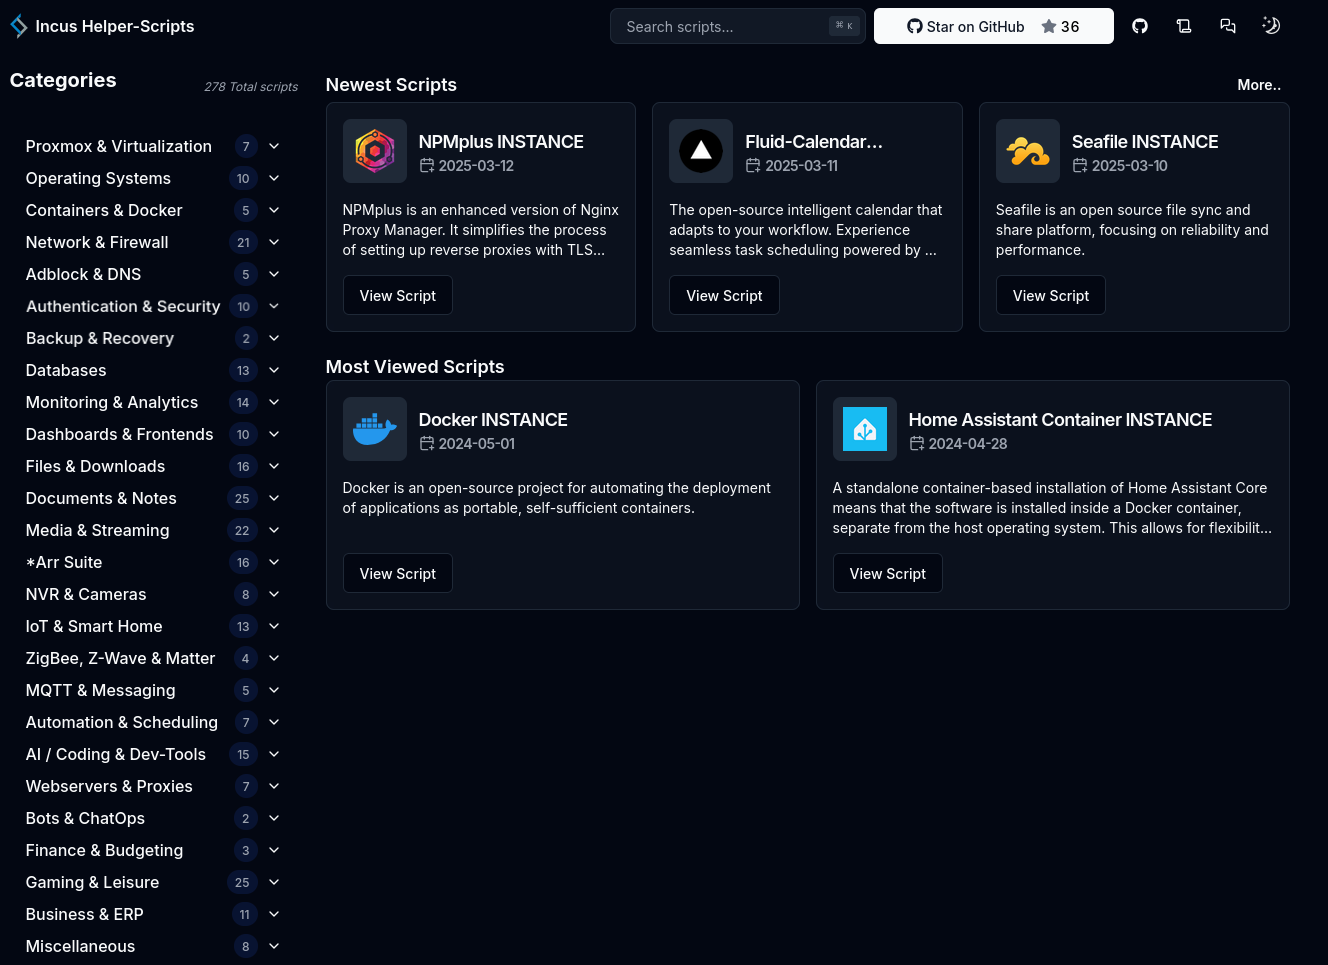Expand Adblock & DNS chevron
Screen dimensions: 1328x965
[274, 274]
